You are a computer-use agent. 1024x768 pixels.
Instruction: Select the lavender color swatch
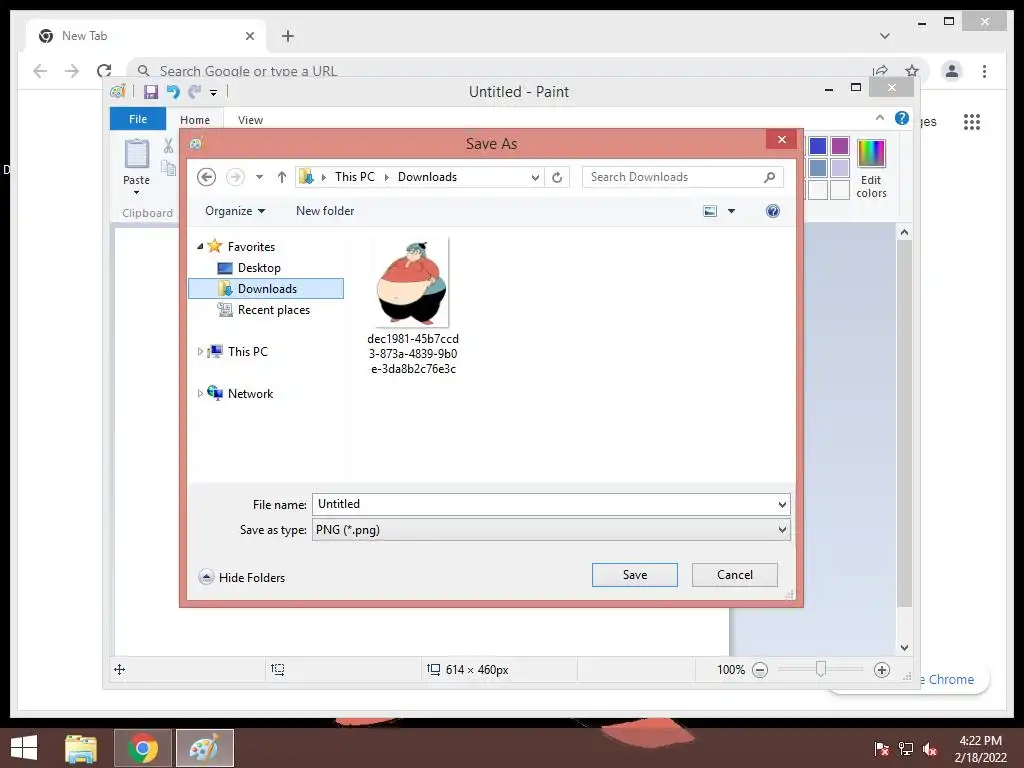[x=840, y=168]
